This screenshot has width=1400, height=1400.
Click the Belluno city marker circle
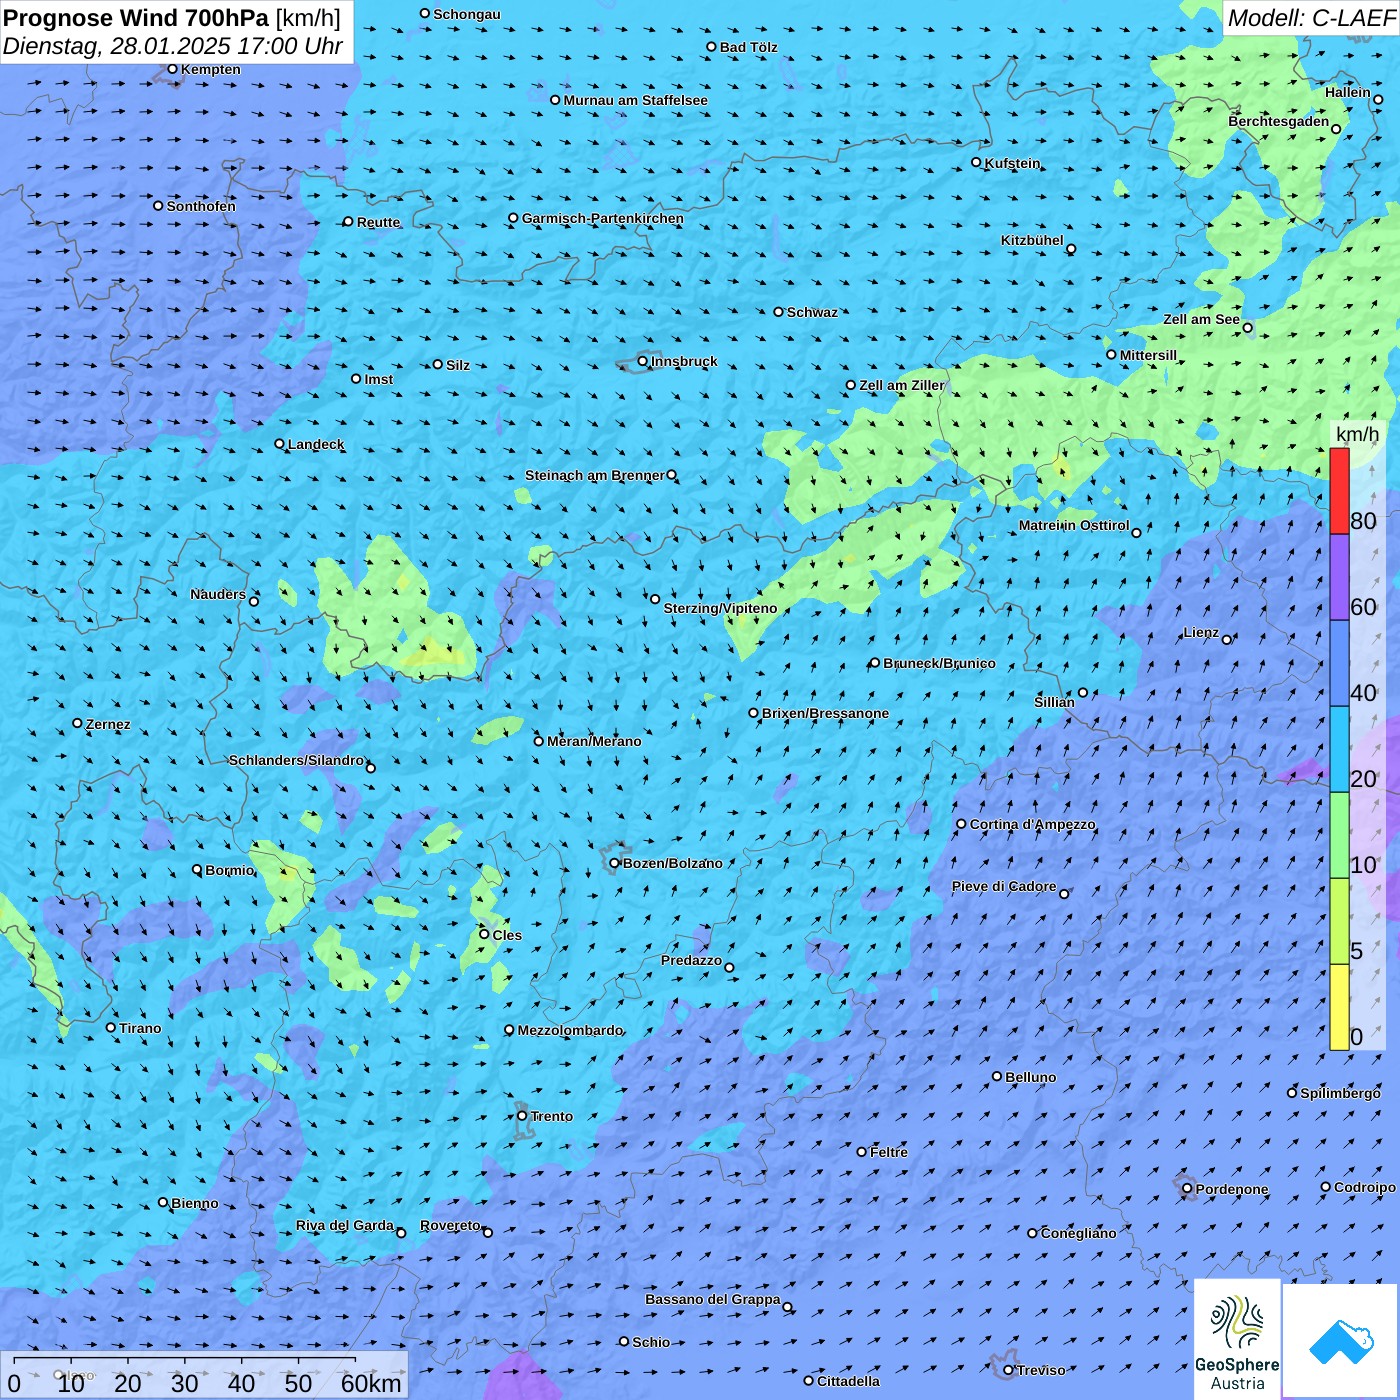[997, 1076]
